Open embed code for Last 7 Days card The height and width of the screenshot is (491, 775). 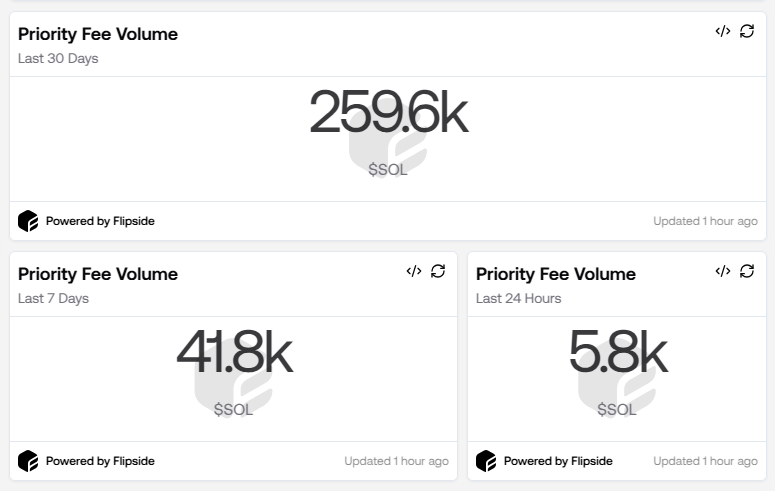(413, 271)
